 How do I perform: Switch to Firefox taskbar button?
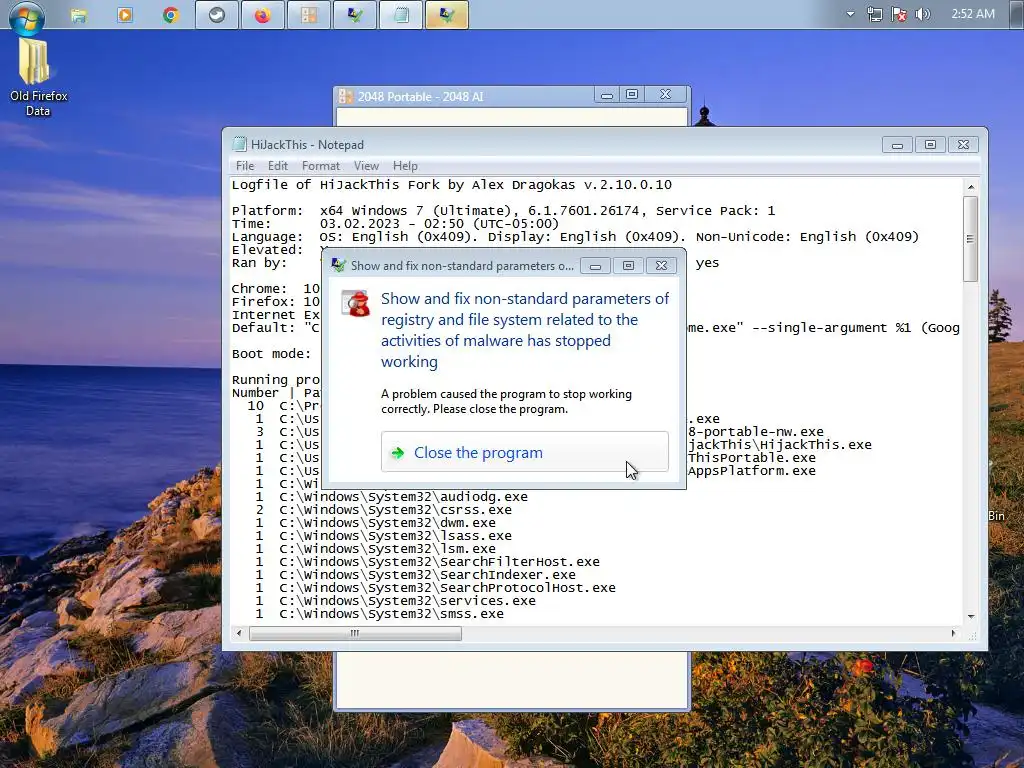(263, 15)
